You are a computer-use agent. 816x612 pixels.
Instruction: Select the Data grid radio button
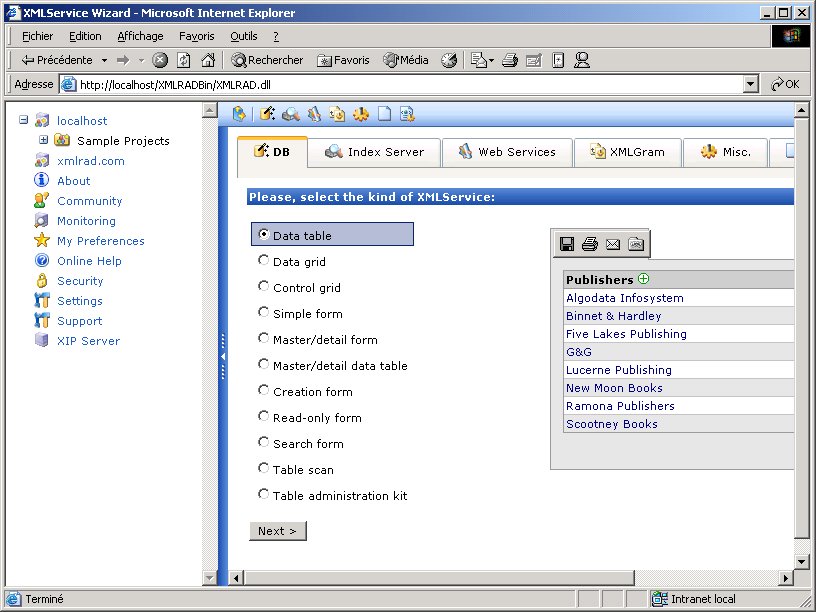click(x=264, y=261)
